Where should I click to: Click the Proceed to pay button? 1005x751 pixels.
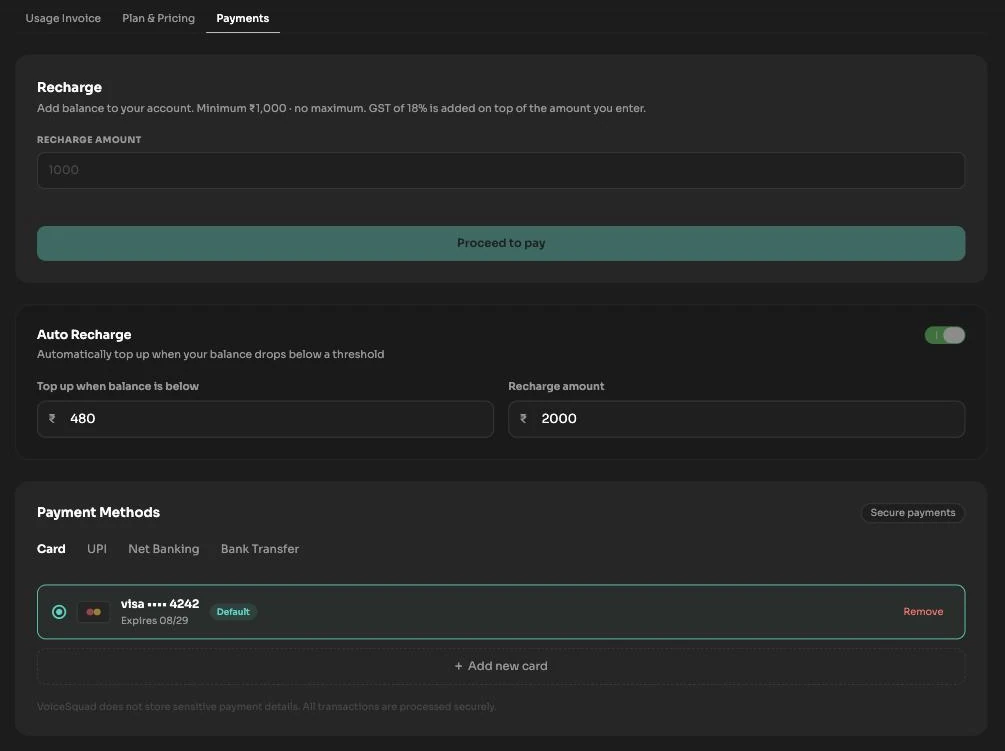[x=501, y=243]
